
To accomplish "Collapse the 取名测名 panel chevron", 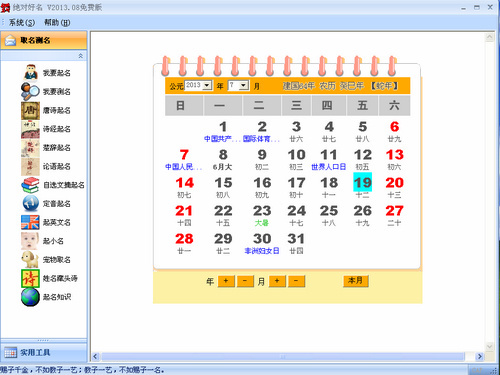I will click(81, 56).
